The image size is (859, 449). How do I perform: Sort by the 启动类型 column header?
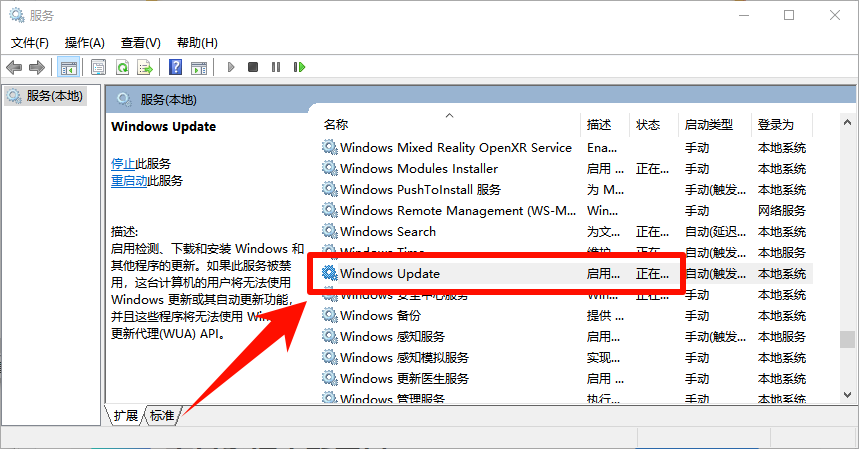pyautogui.click(x=708, y=125)
